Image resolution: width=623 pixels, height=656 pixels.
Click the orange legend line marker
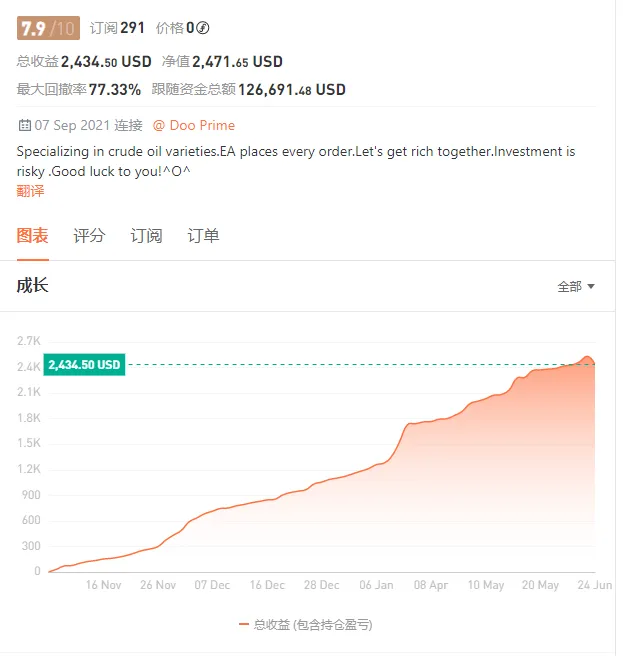pos(244,625)
